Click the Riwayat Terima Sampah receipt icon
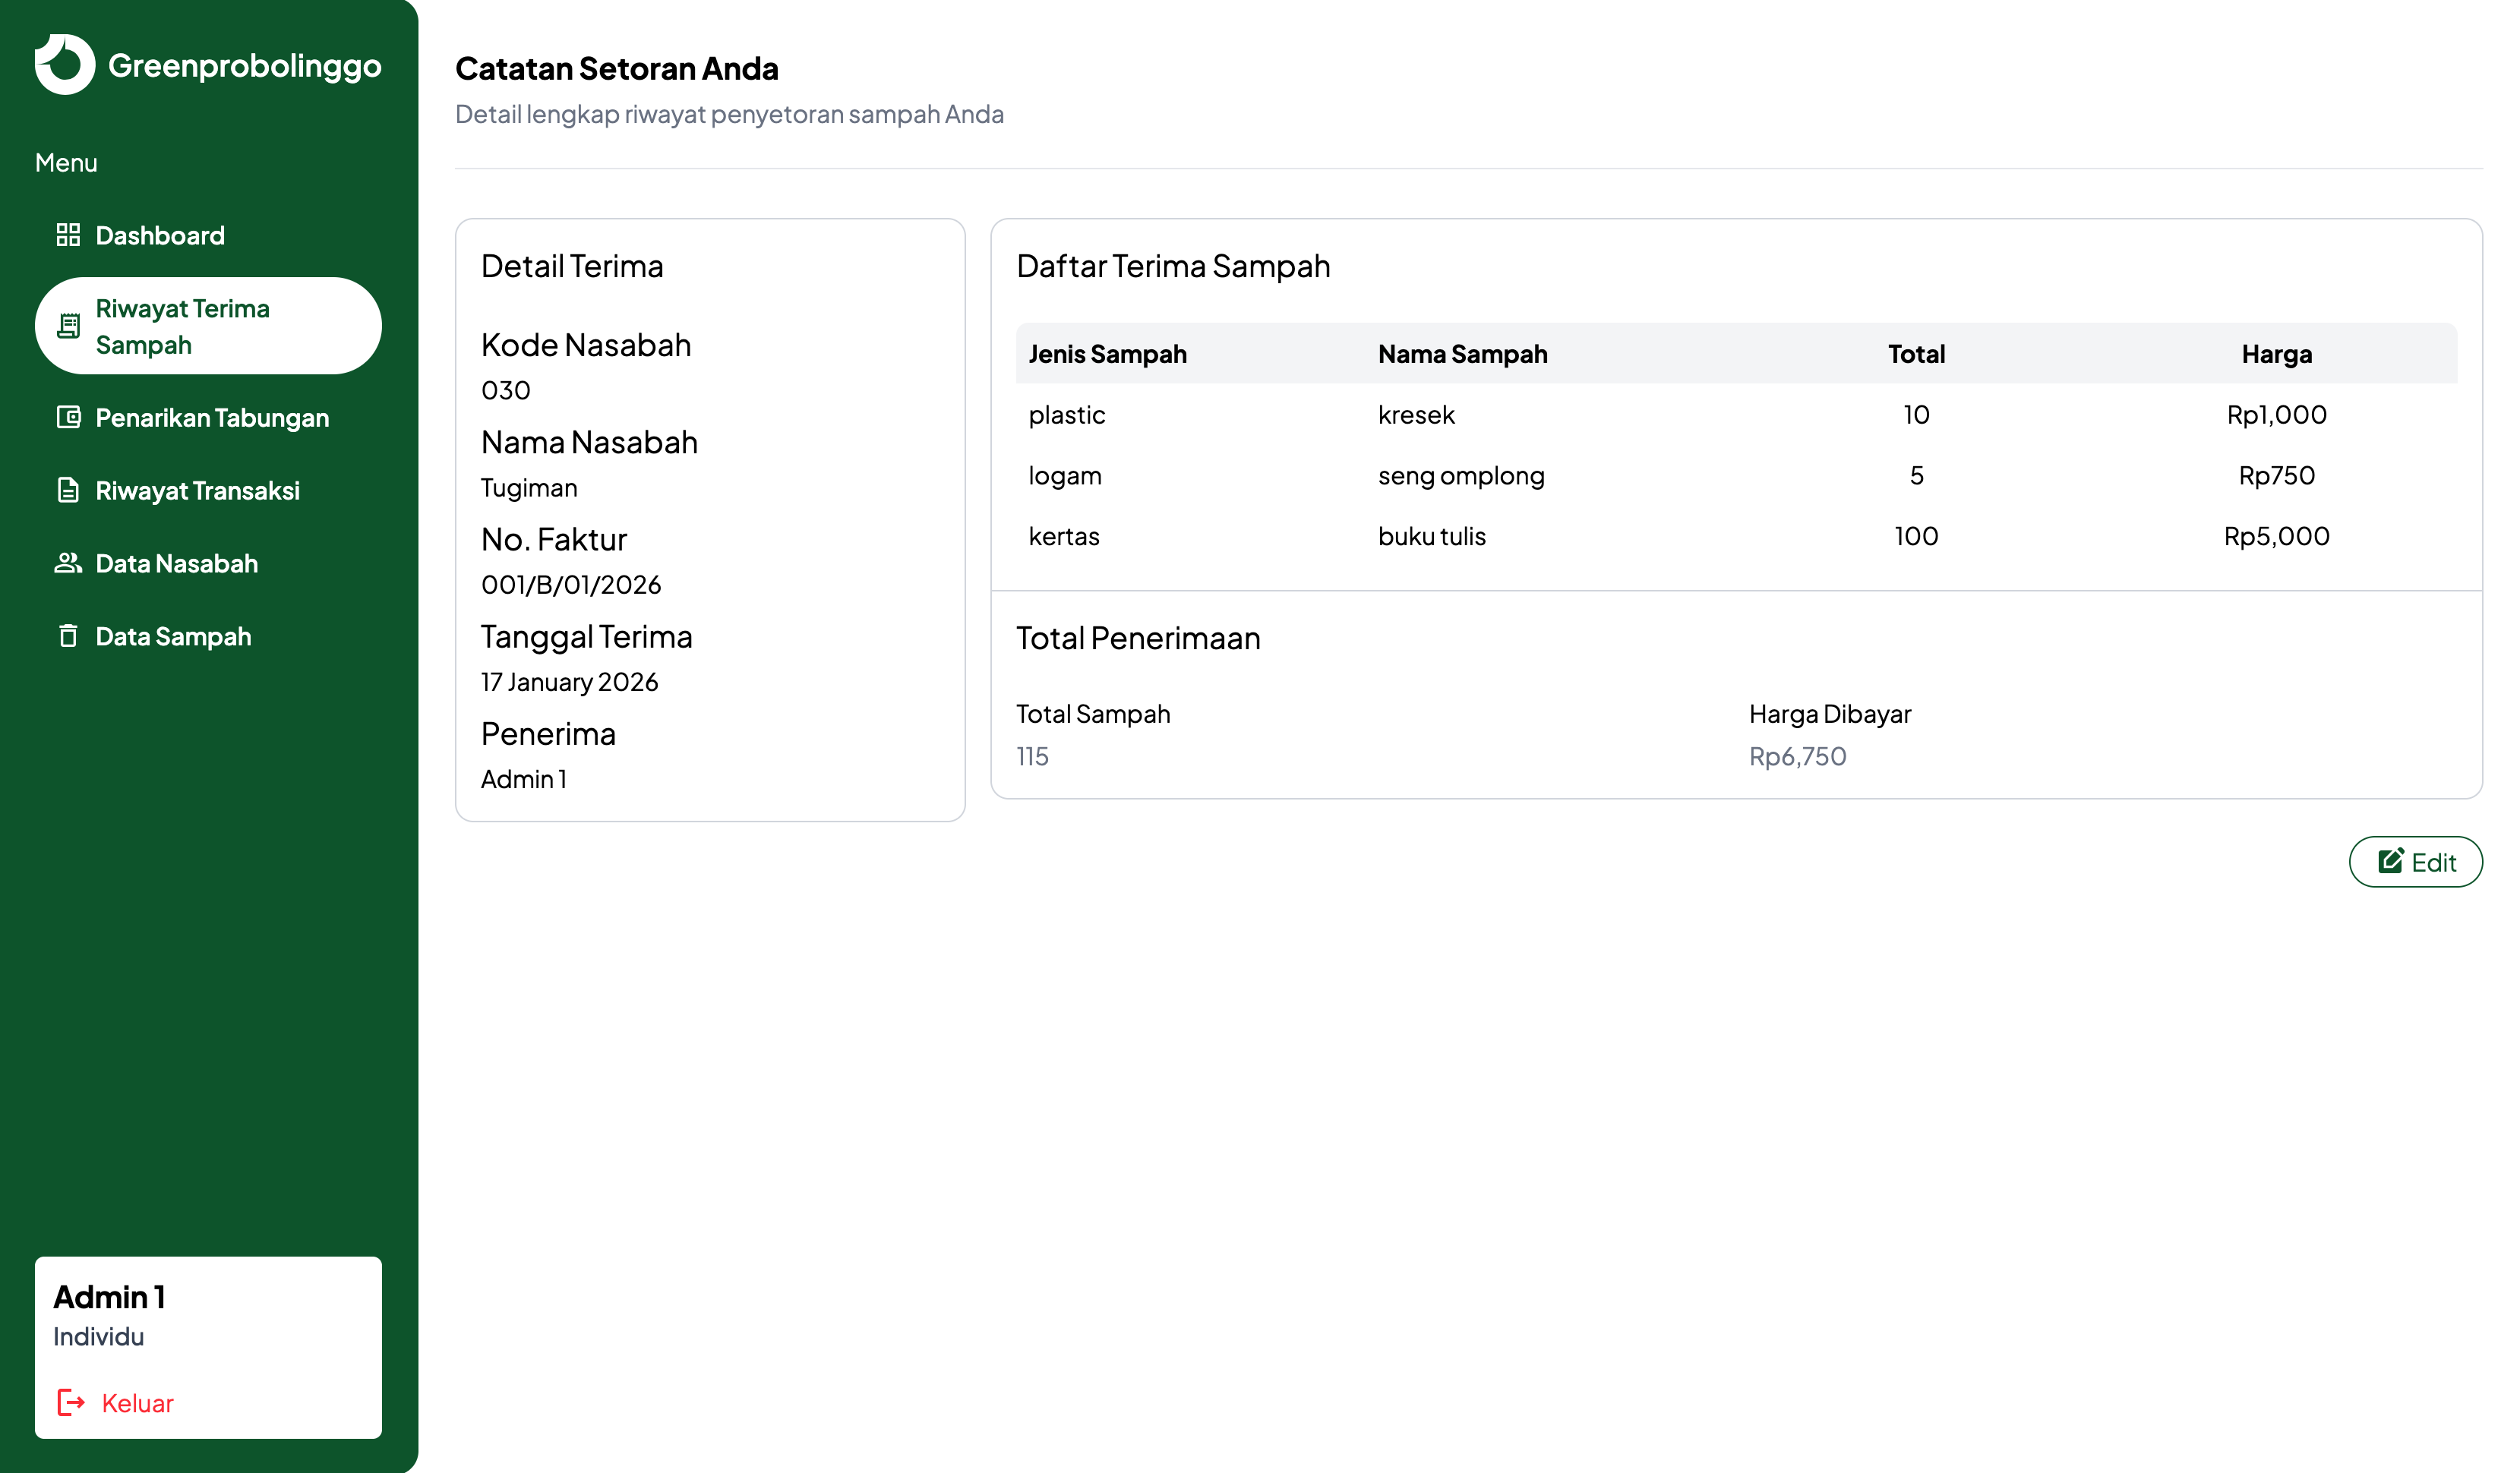This screenshot has height=1473, width=2520. (68, 326)
